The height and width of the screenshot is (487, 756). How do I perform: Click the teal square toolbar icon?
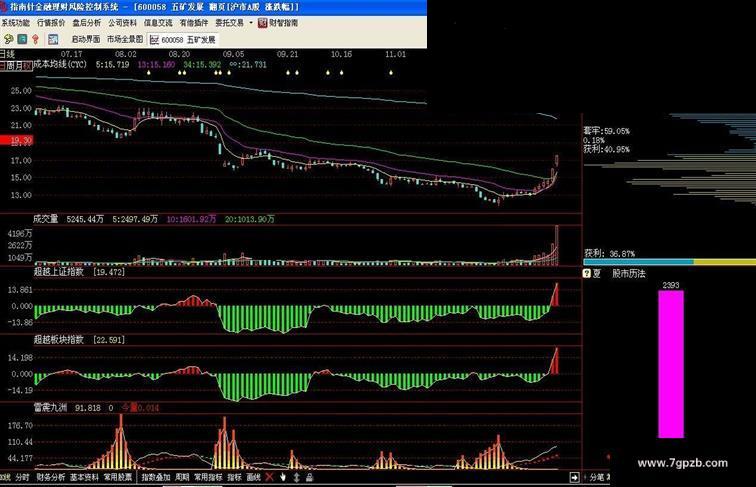point(22,39)
